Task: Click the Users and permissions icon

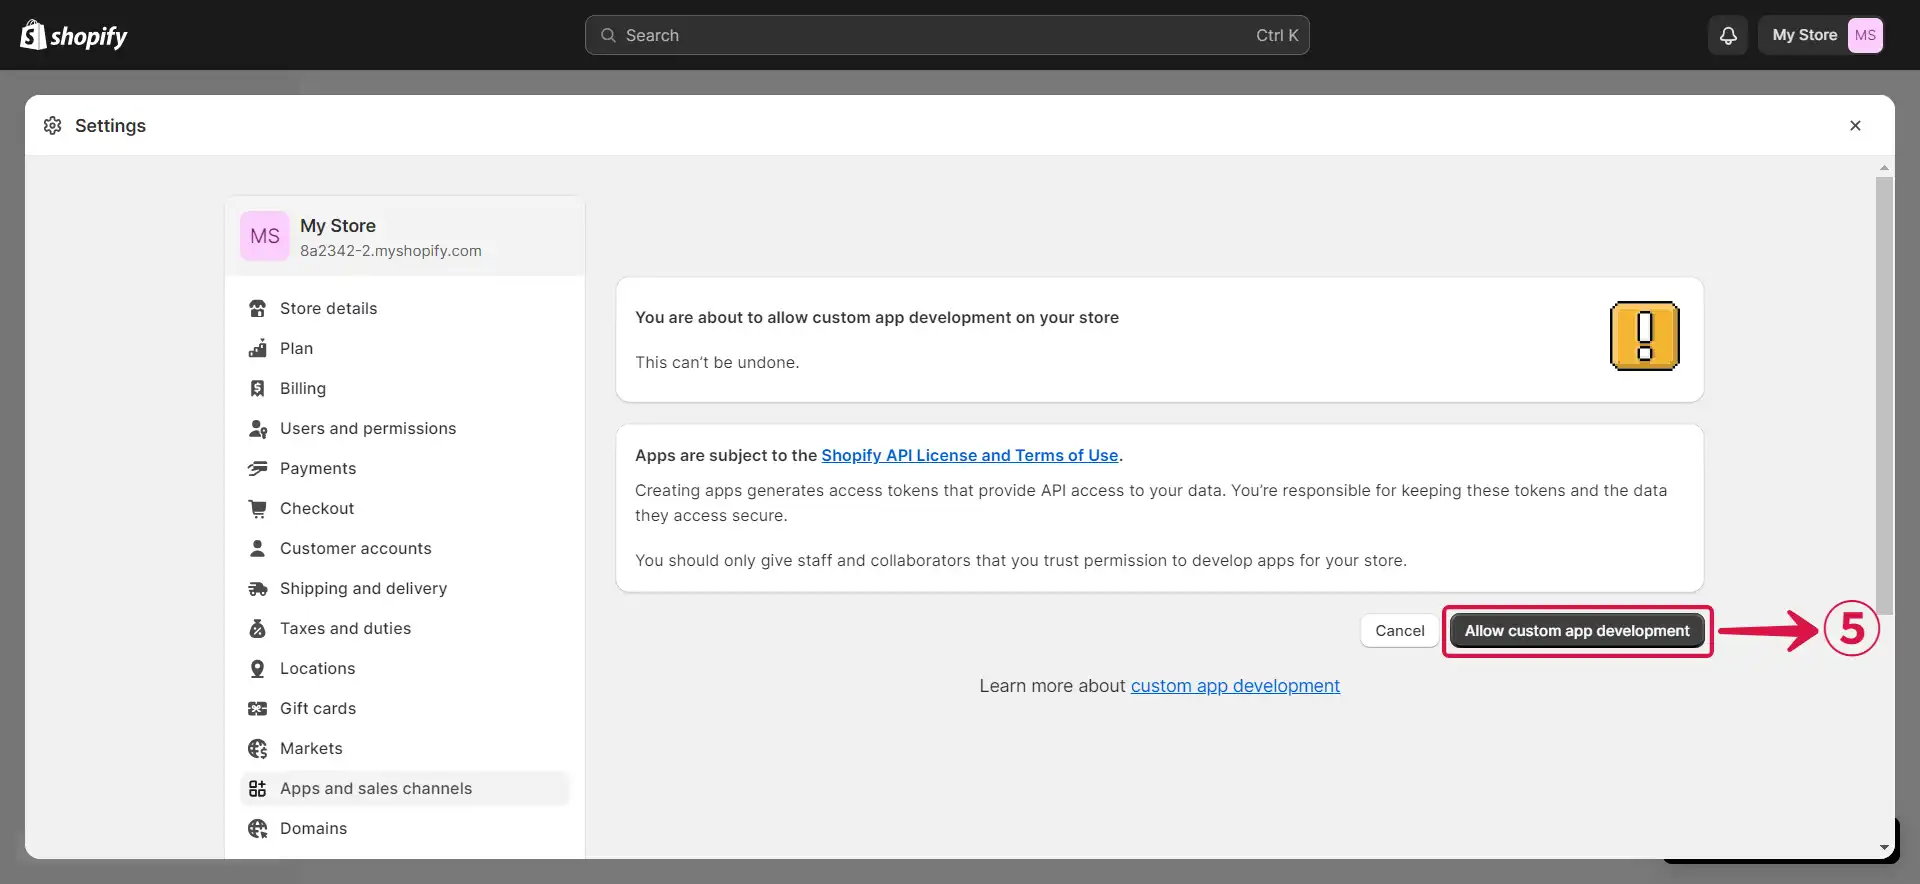Action: [258, 428]
